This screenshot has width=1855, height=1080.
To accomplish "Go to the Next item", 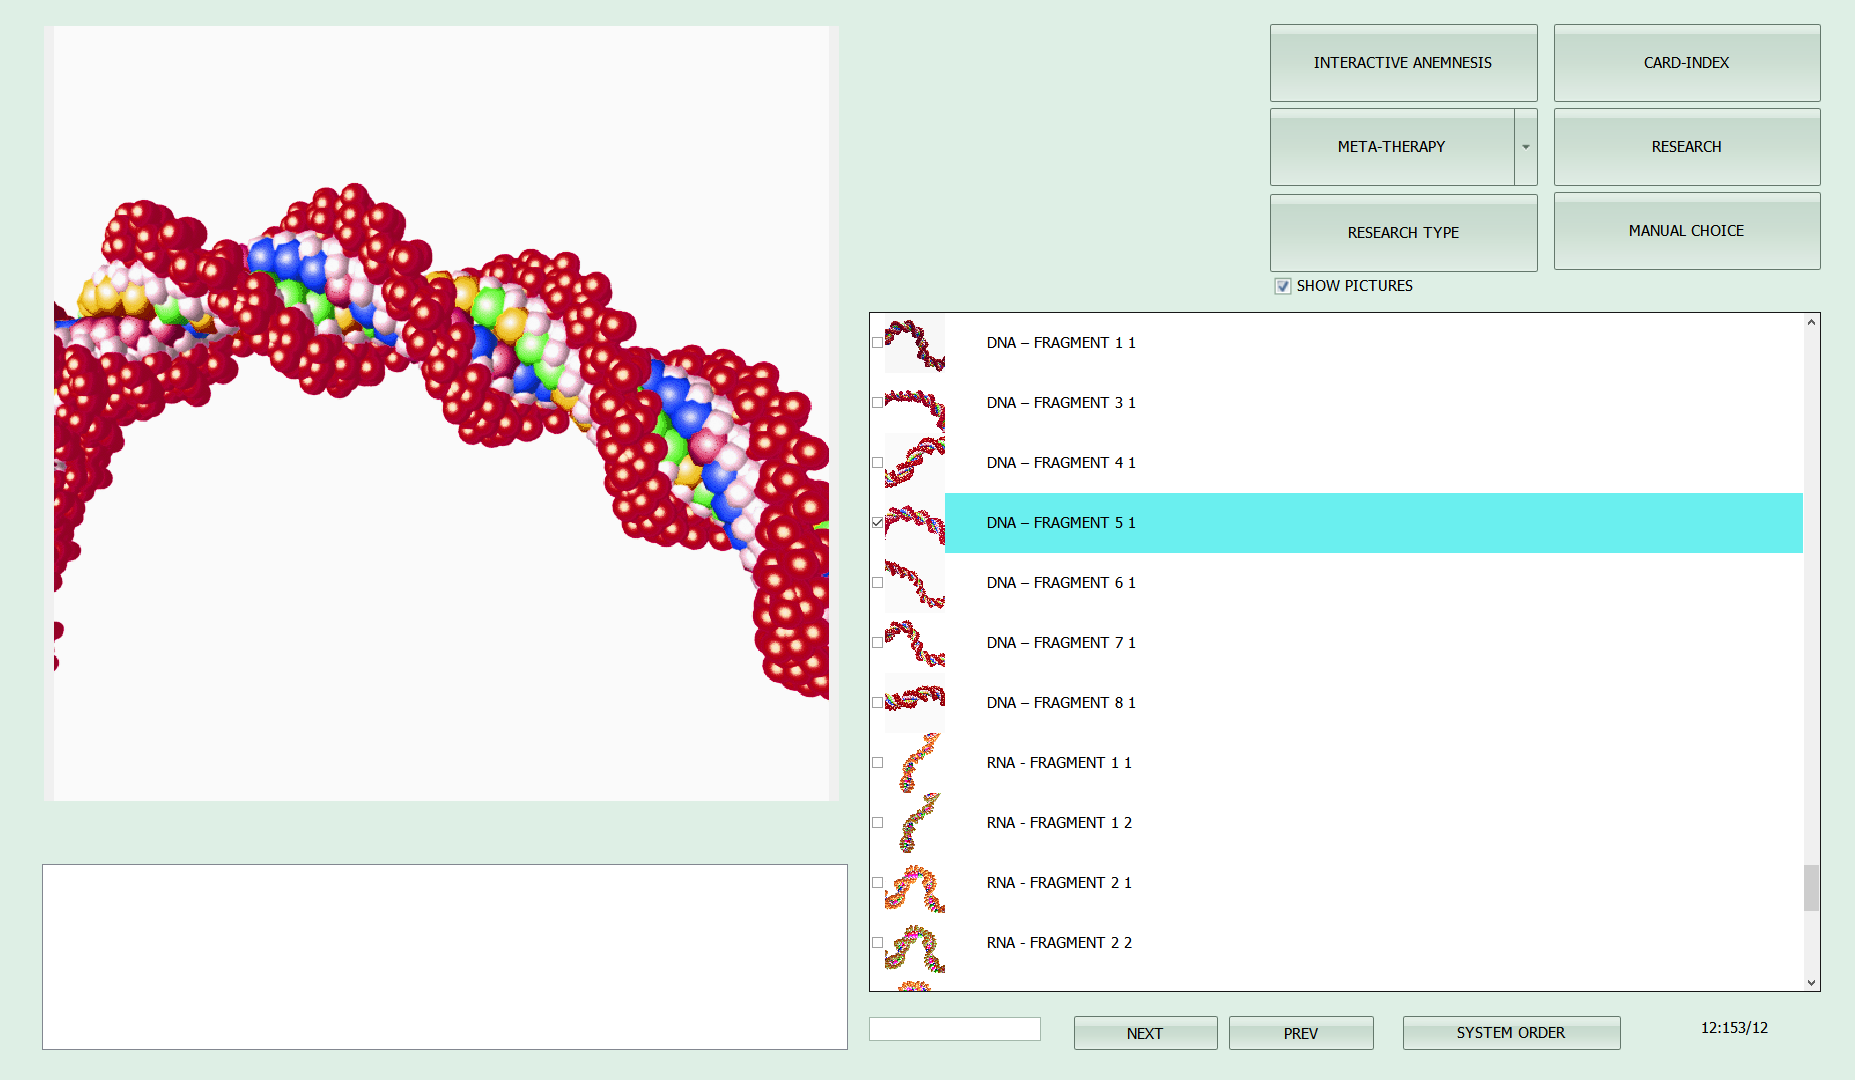I will (1145, 1033).
